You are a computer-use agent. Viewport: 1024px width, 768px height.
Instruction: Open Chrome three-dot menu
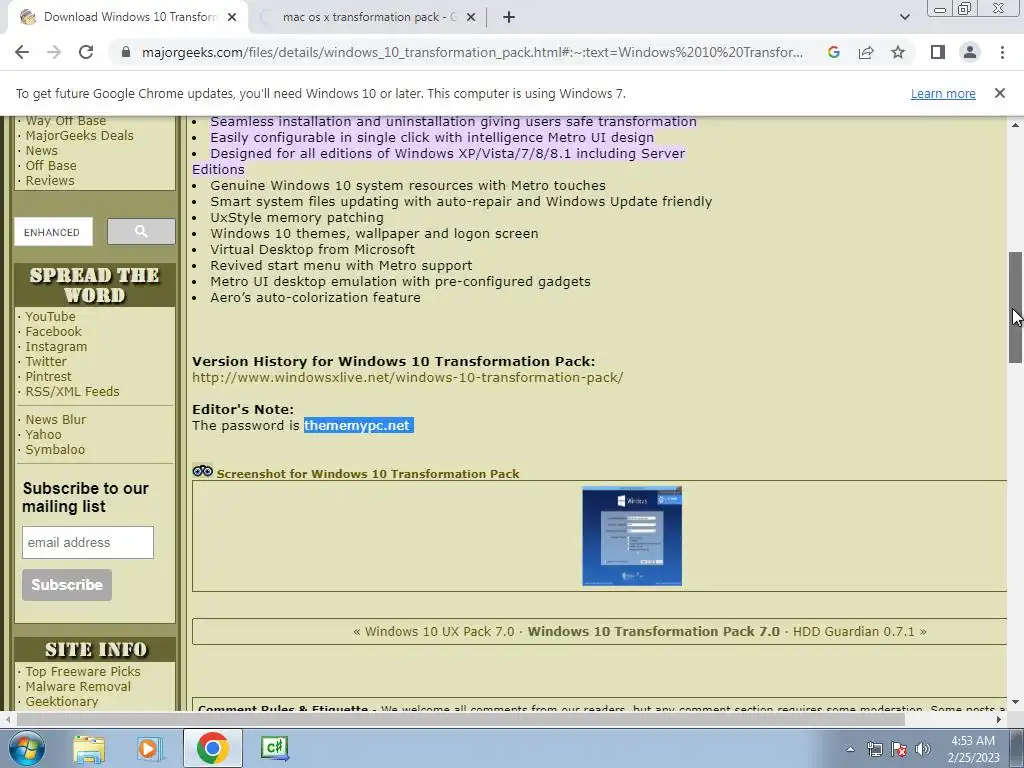point(1002,52)
